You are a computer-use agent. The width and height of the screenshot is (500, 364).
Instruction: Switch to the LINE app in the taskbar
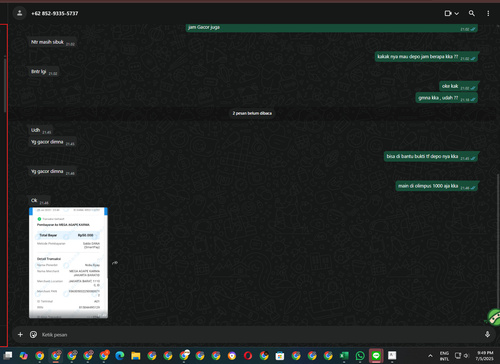tap(376, 356)
